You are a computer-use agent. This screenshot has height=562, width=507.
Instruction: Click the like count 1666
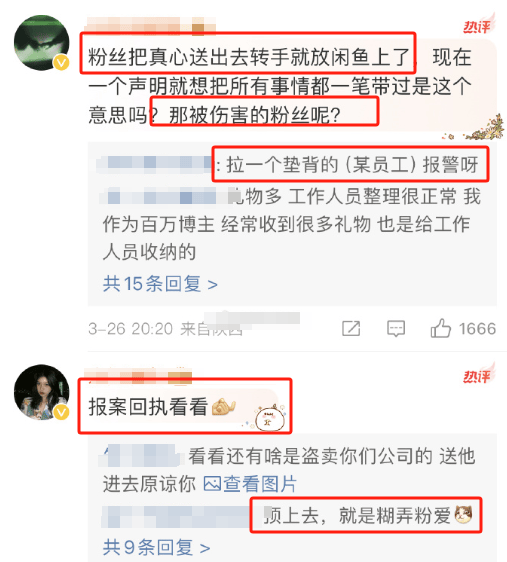477,329
